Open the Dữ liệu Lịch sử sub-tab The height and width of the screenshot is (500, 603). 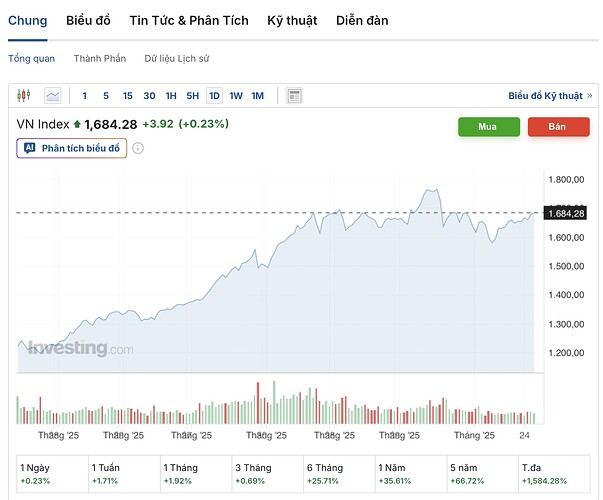coord(177,58)
